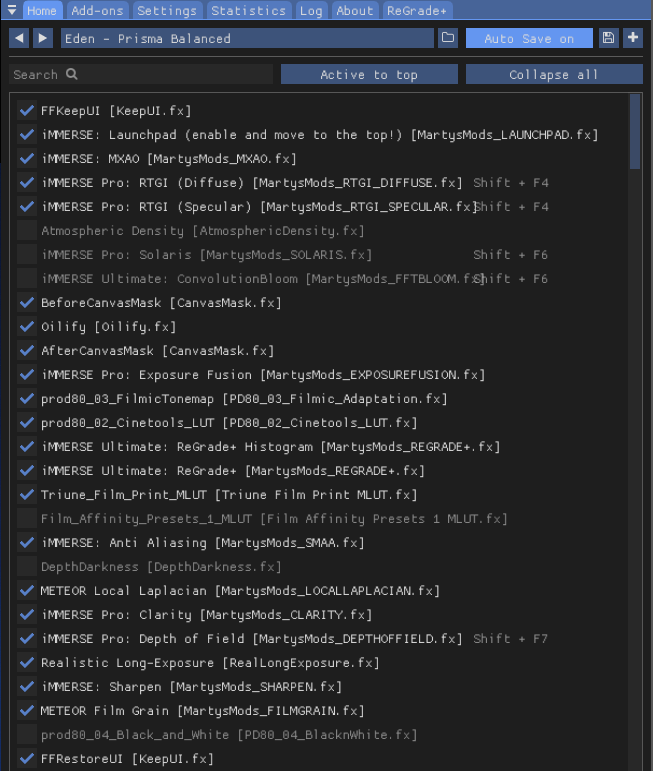Click Shift + F4 next to RTGI (Diffuse)
The height and width of the screenshot is (771, 653).
pyautogui.click(x=510, y=183)
